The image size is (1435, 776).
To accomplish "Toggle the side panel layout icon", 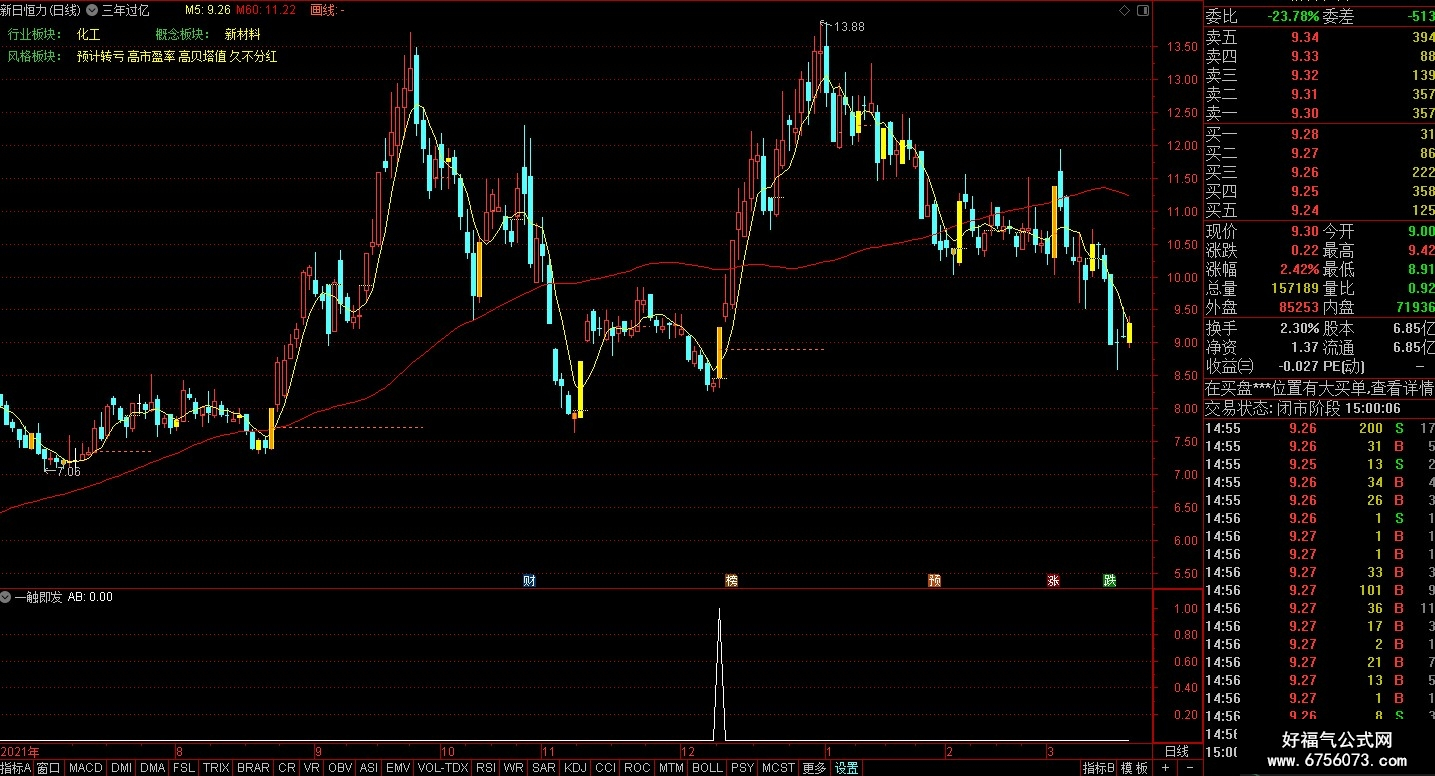I will pos(1143,11).
